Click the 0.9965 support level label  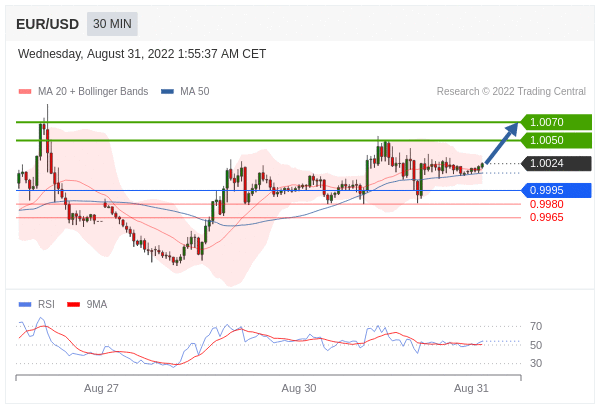click(546, 217)
